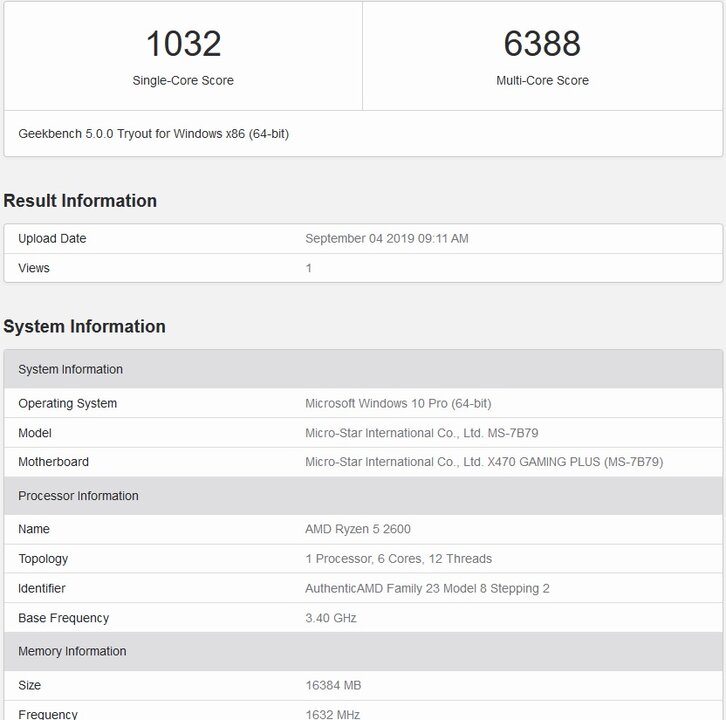This screenshot has width=726, height=720.
Task: Click the processor Name label
Action: coord(34,529)
